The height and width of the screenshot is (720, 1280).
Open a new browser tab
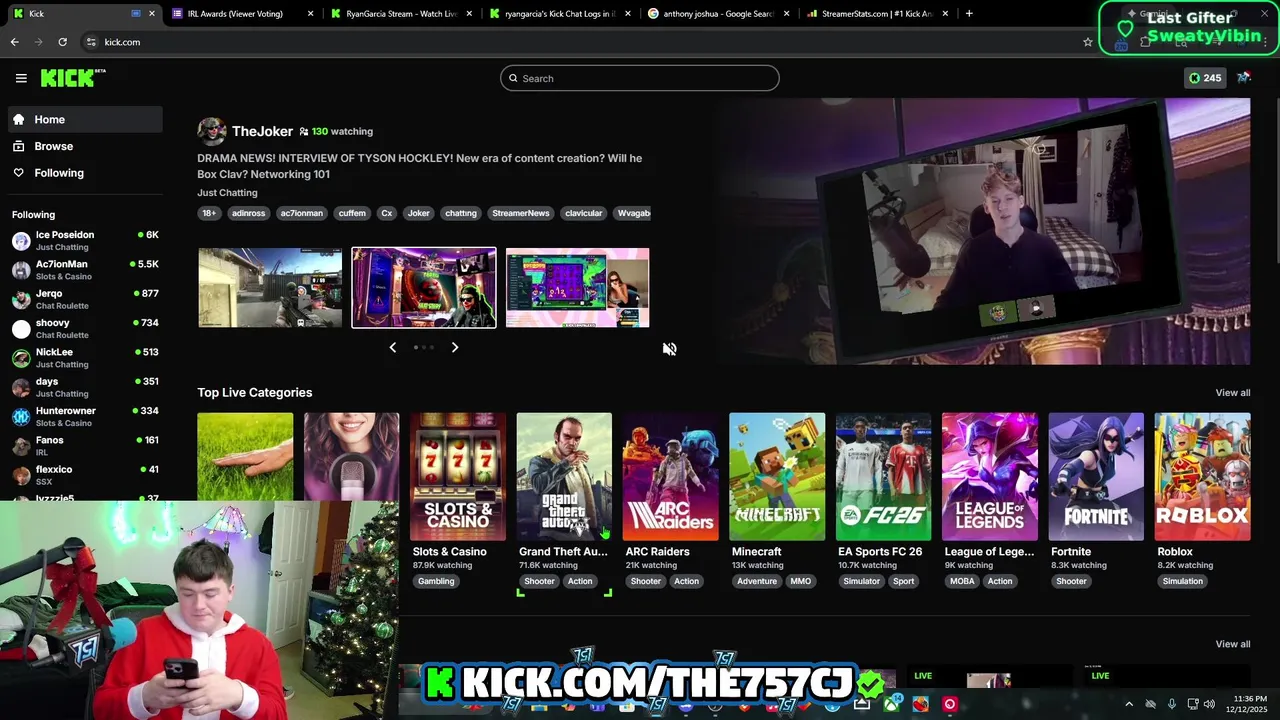pyautogui.click(x=969, y=13)
